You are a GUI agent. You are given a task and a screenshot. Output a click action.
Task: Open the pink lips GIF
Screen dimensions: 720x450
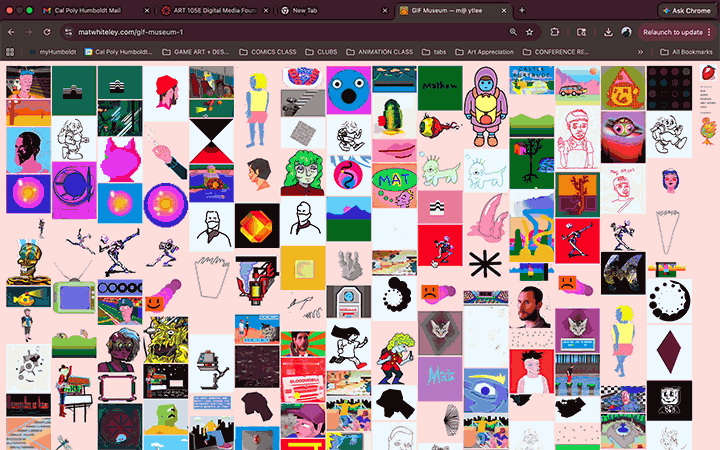(394, 150)
